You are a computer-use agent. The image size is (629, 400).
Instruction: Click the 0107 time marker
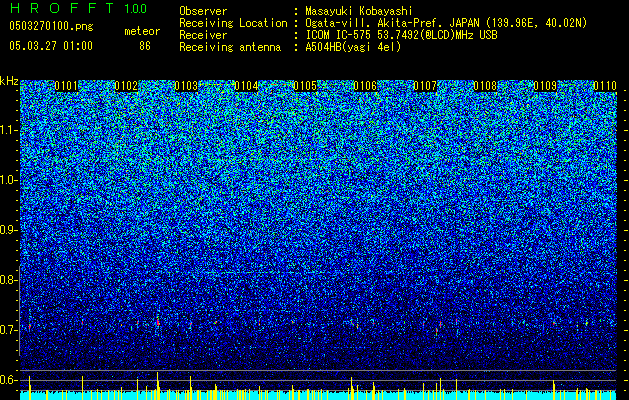point(425,86)
